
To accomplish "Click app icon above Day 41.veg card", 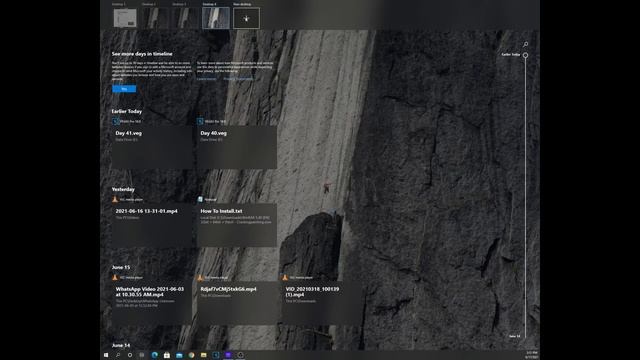I will 116,121.
